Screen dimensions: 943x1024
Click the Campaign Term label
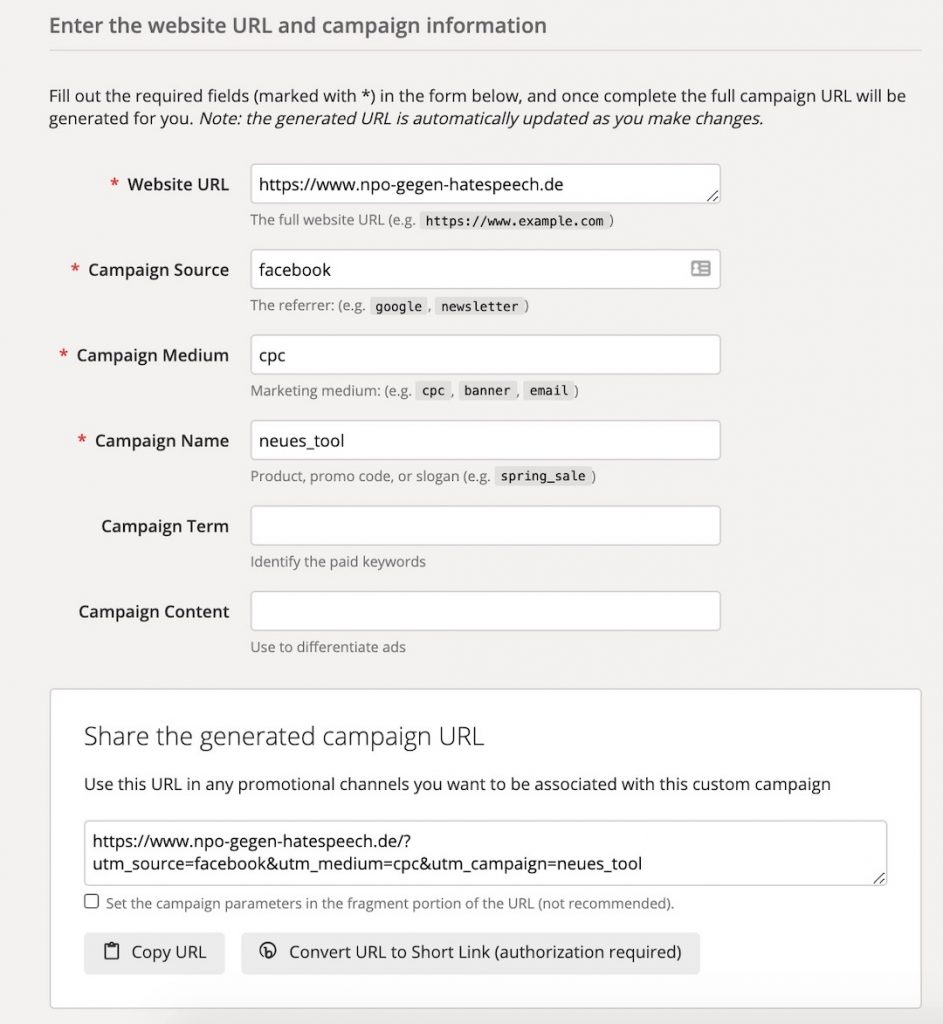(x=165, y=526)
